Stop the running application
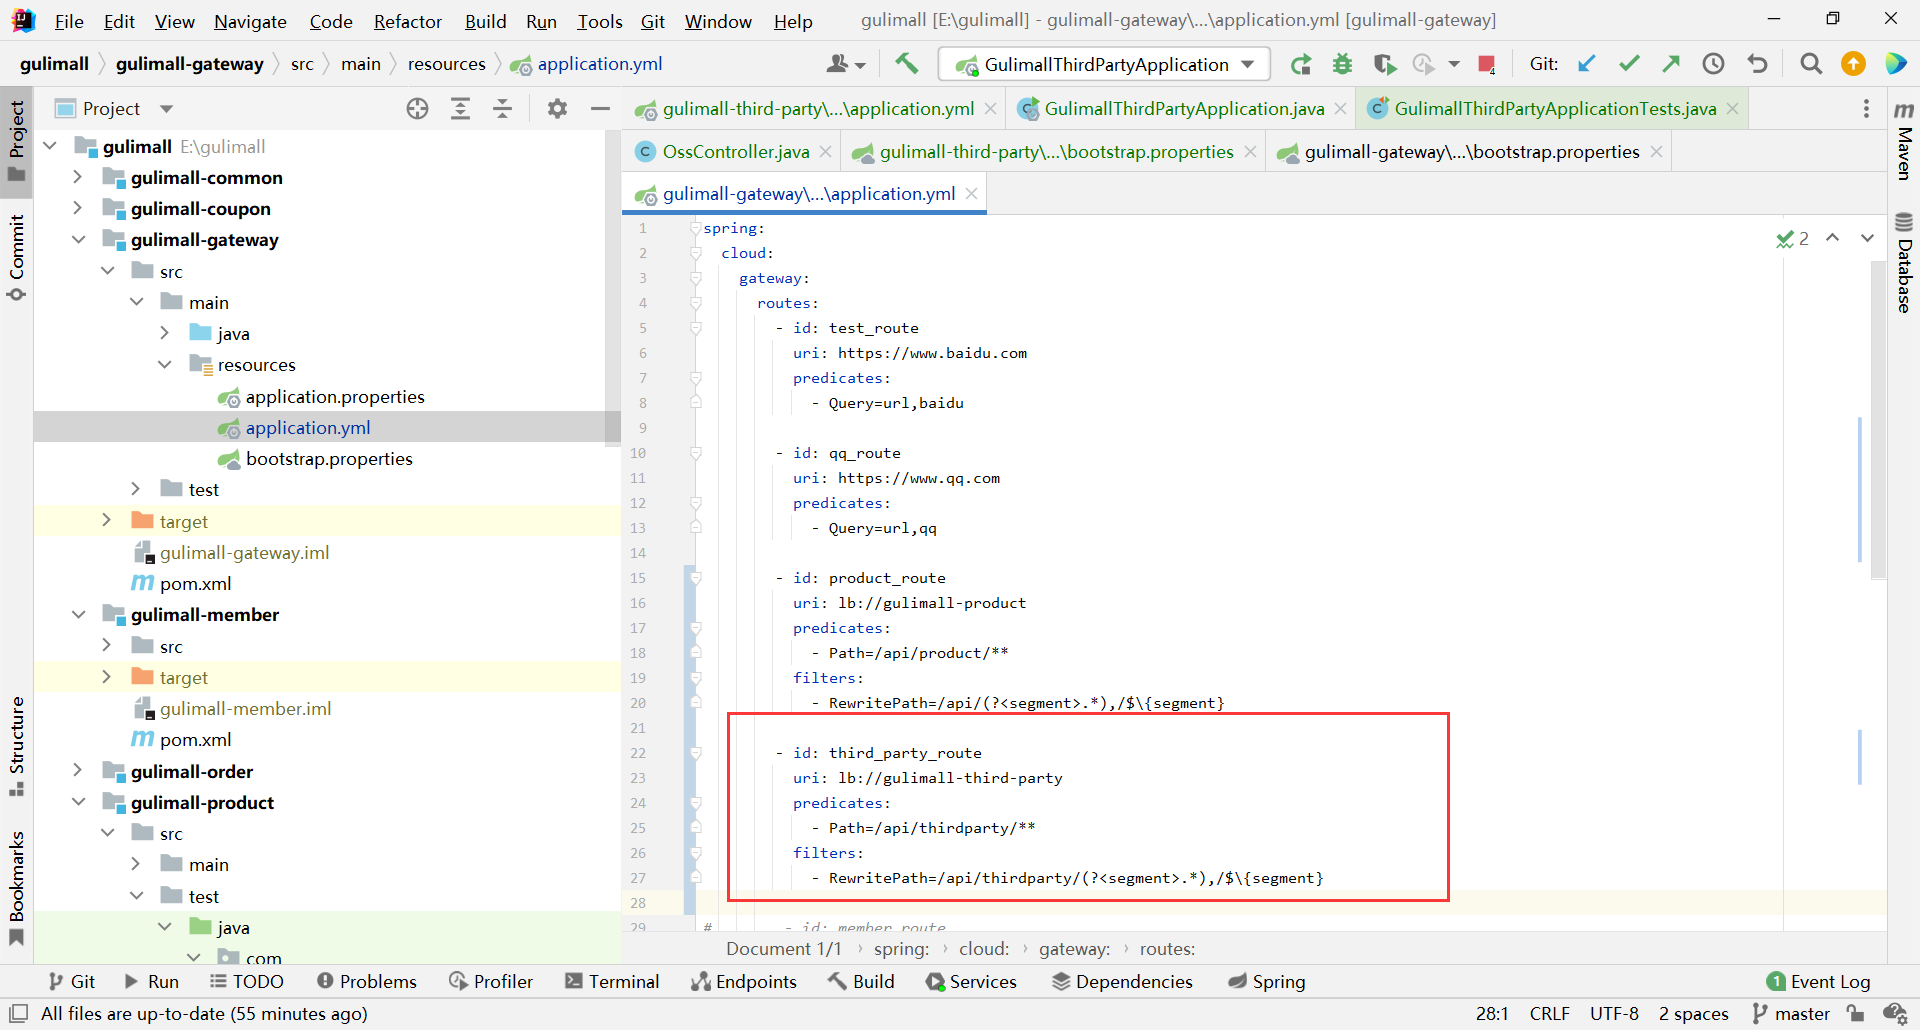Viewport: 1920px width, 1030px height. pos(1486,64)
